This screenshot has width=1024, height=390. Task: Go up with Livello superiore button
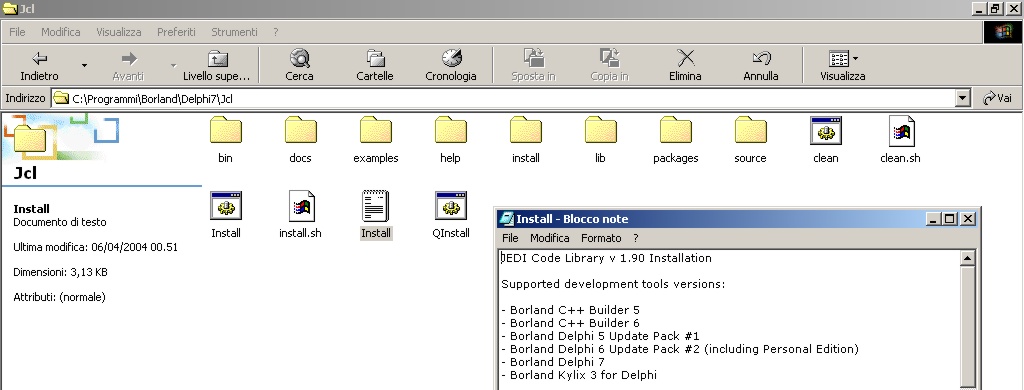(x=216, y=65)
